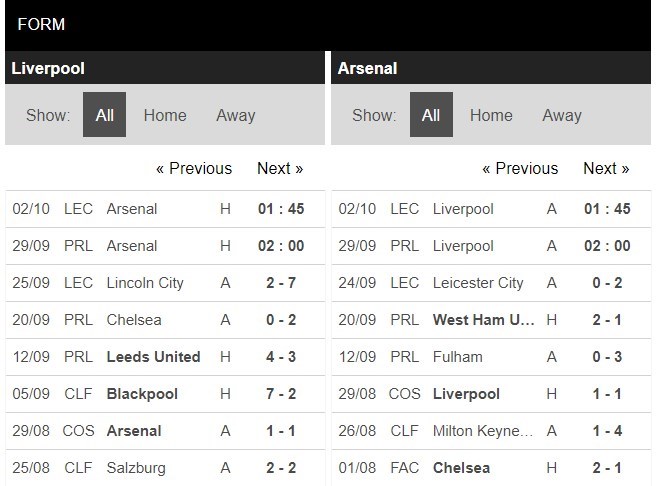656x486 pixels.
Task: Click the 7 - 2 score result
Action: tap(280, 394)
